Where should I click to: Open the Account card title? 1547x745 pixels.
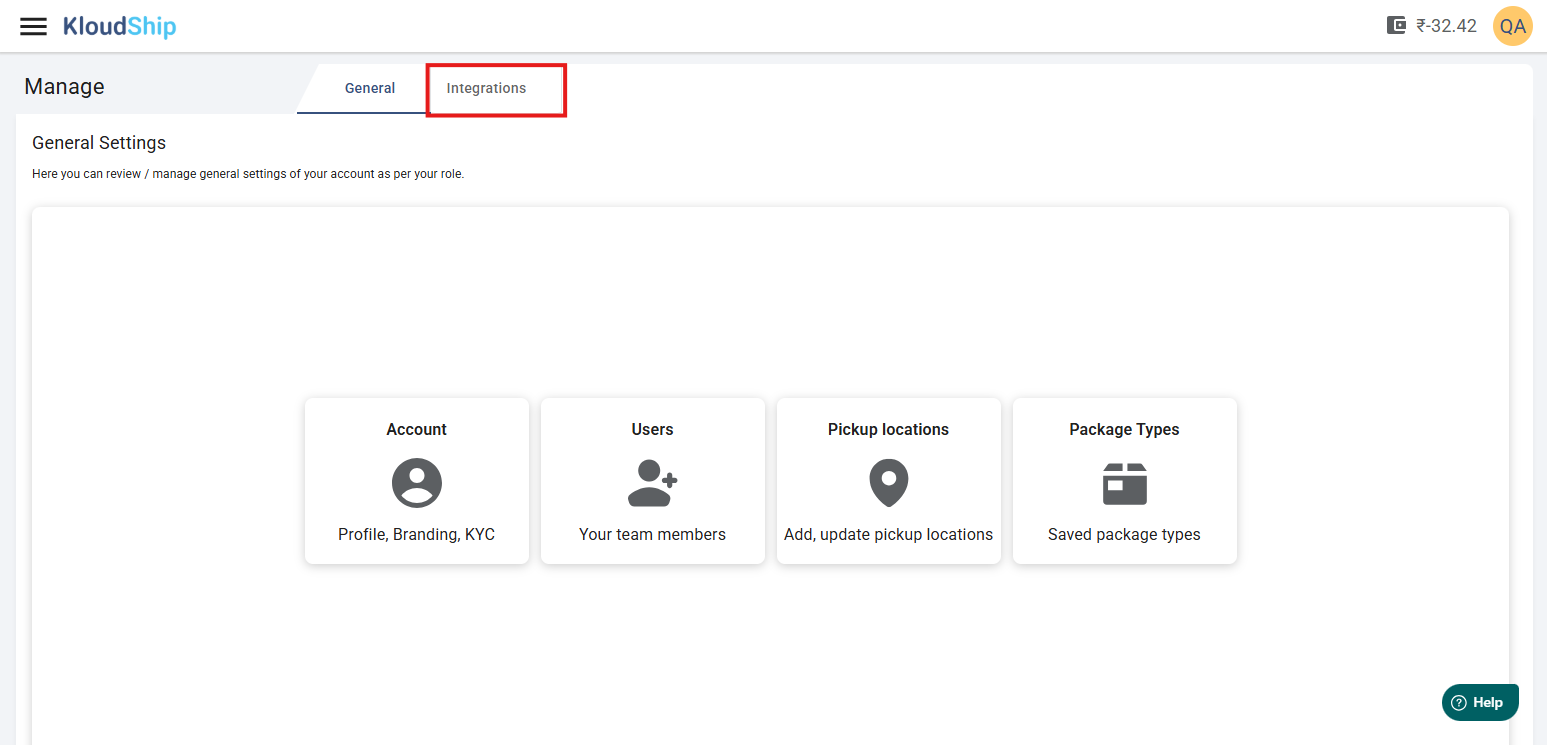(x=417, y=430)
